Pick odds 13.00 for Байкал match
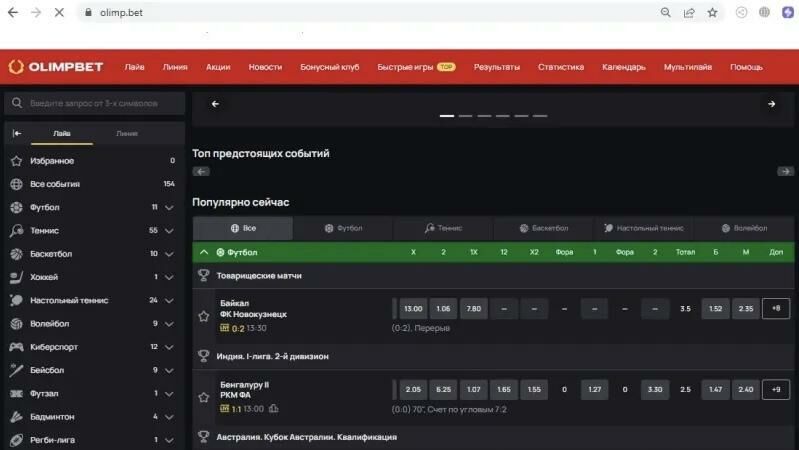The width and height of the screenshot is (799, 450). pos(413,308)
